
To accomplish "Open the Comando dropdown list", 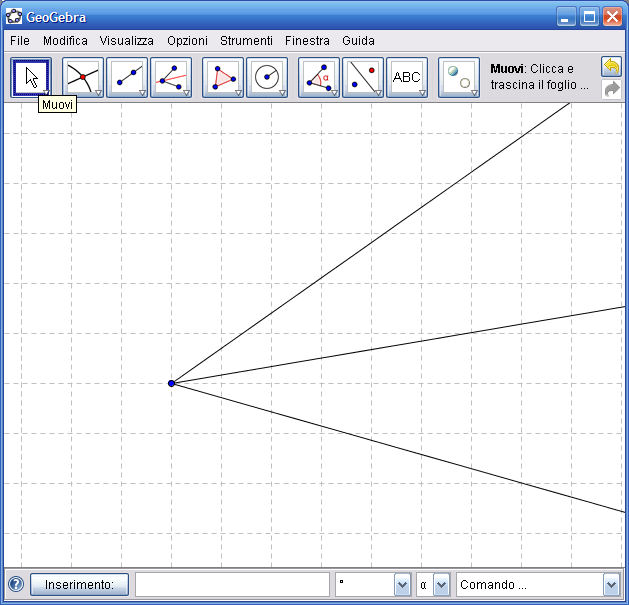I will (x=611, y=585).
